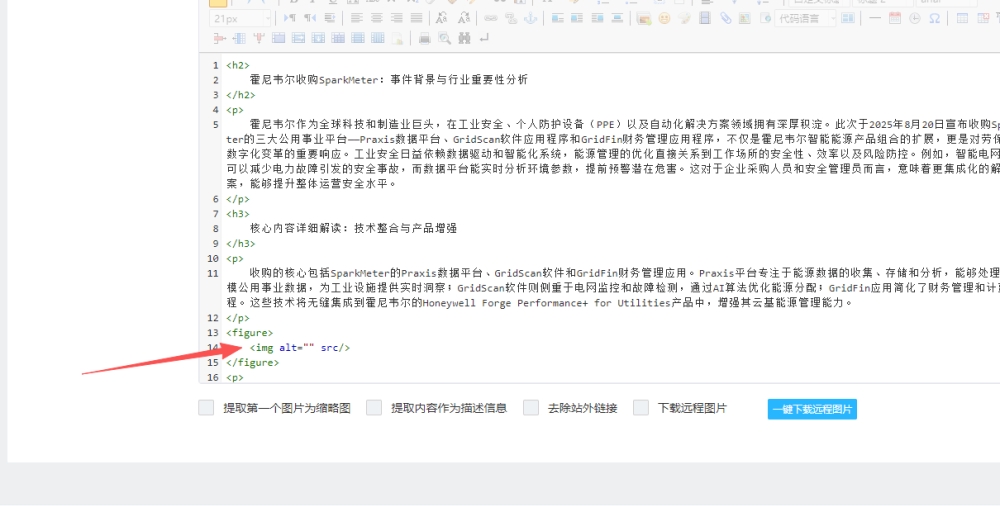
Task: Insert the current date
Action: (895, 18)
